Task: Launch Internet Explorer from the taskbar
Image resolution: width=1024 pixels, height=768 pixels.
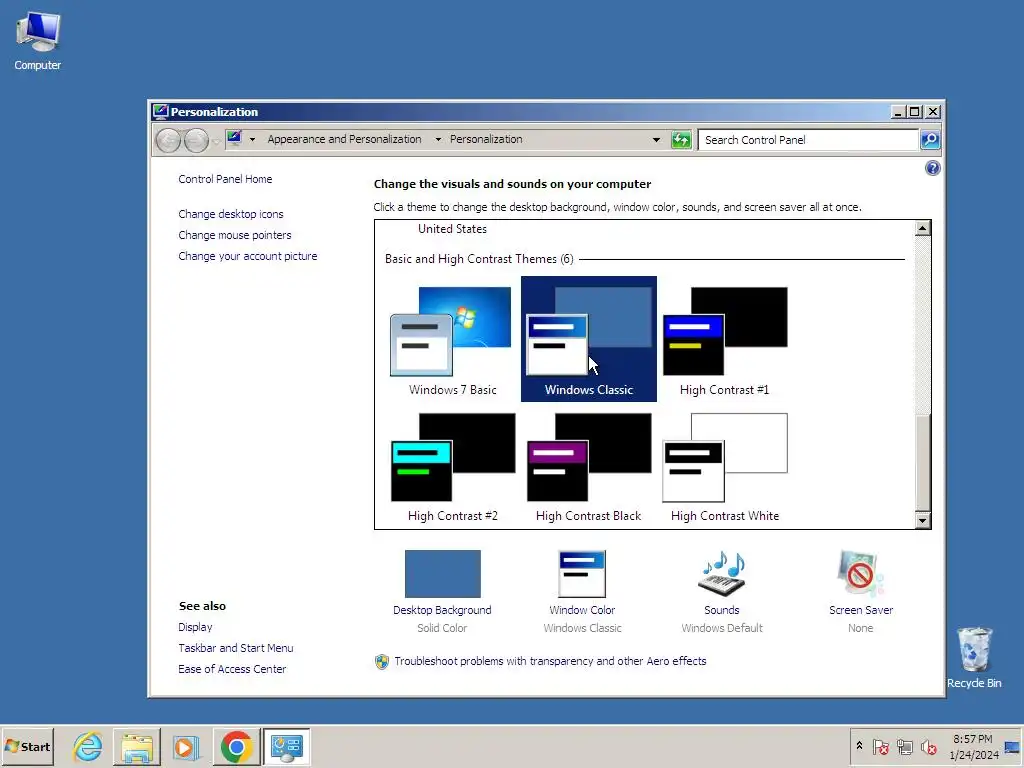Action: tap(88, 746)
